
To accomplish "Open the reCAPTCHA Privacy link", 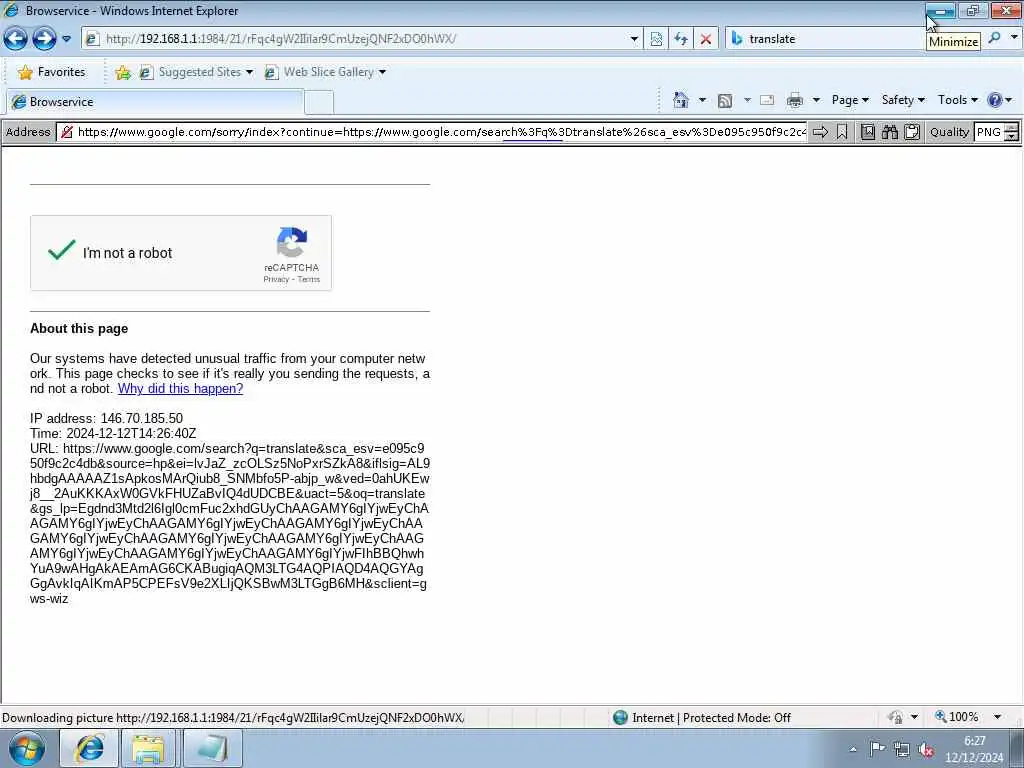I will [276, 280].
